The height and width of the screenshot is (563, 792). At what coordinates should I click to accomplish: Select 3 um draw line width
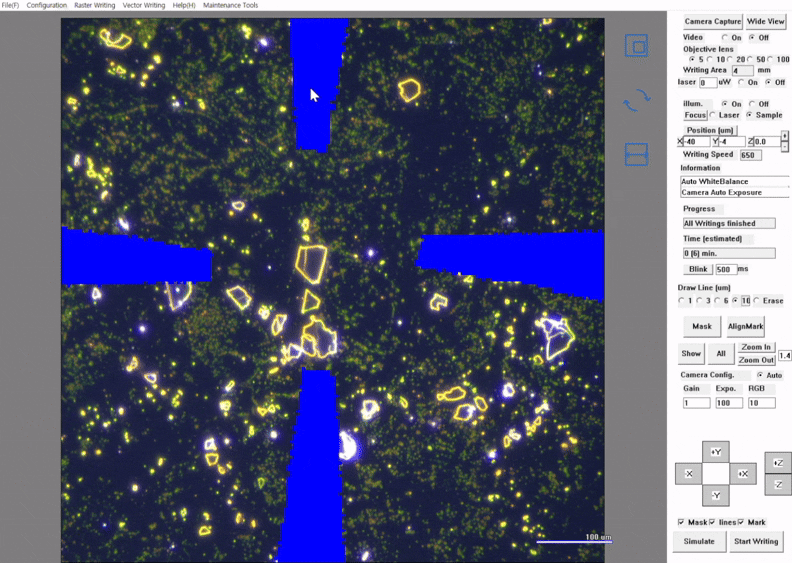(700, 301)
